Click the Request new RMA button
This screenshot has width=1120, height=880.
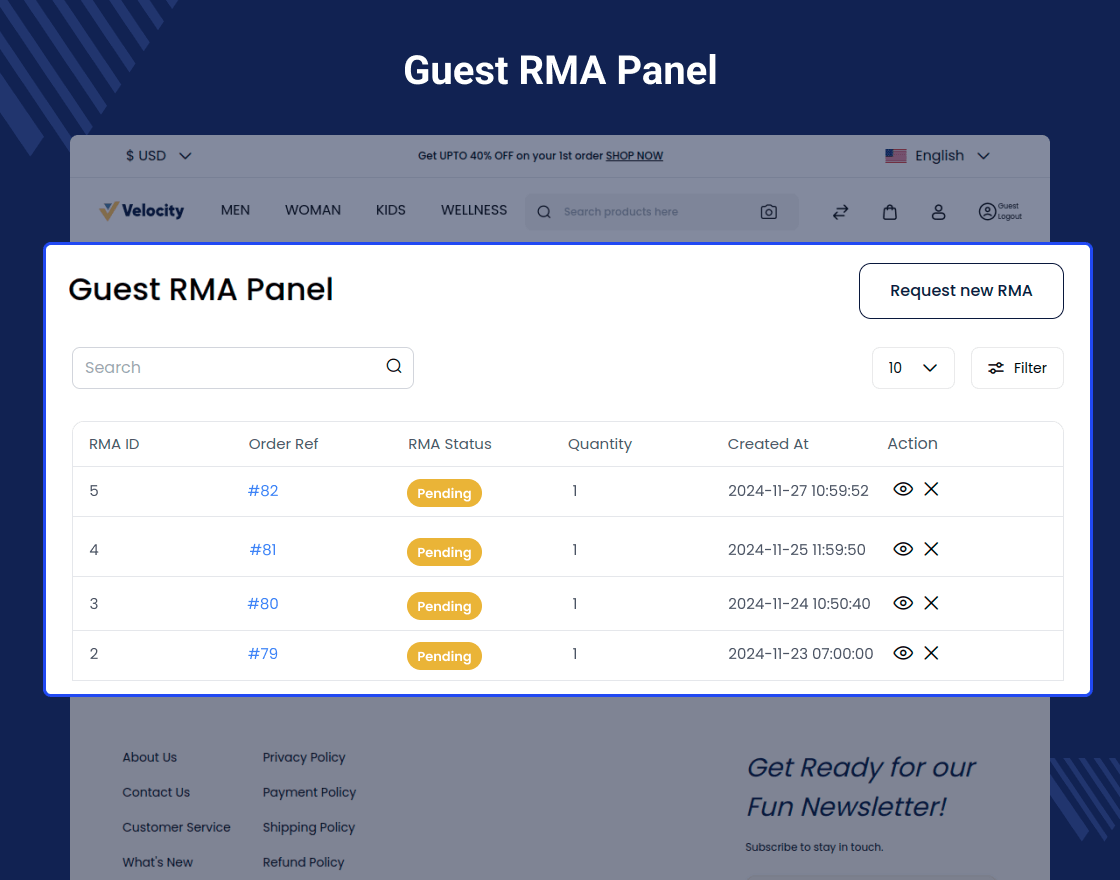click(960, 291)
